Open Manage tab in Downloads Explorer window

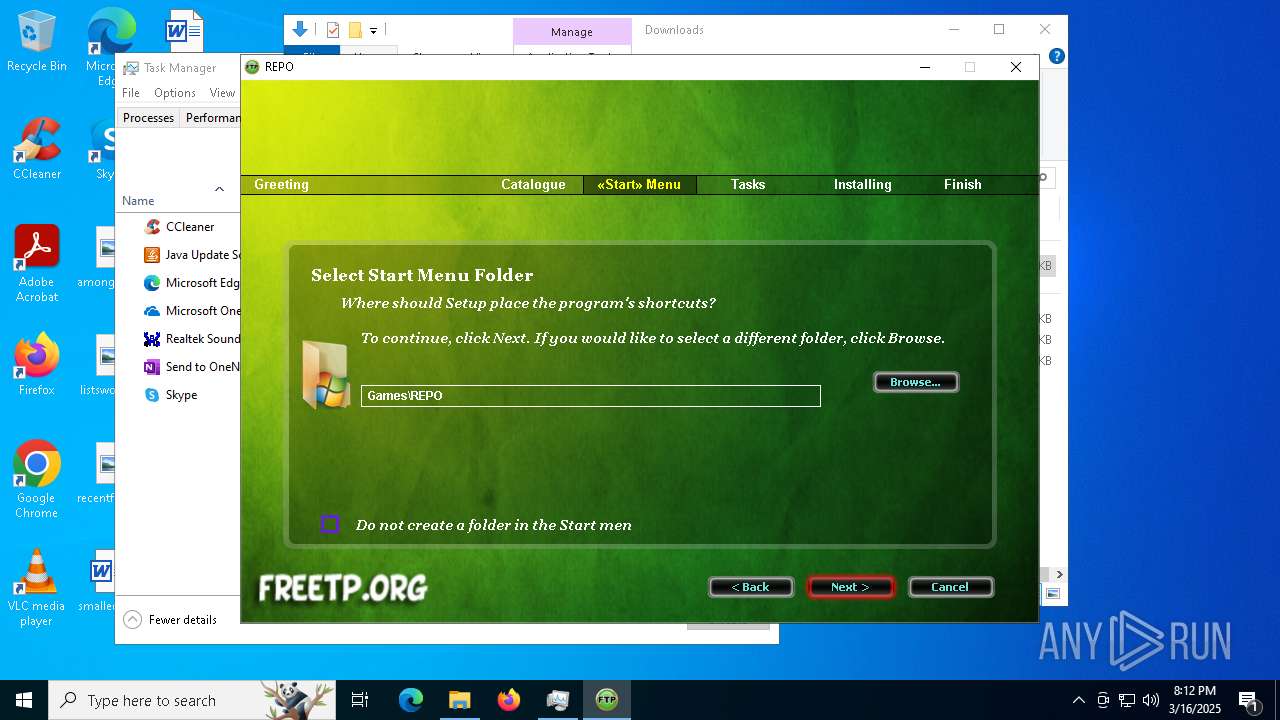pyautogui.click(x=572, y=32)
